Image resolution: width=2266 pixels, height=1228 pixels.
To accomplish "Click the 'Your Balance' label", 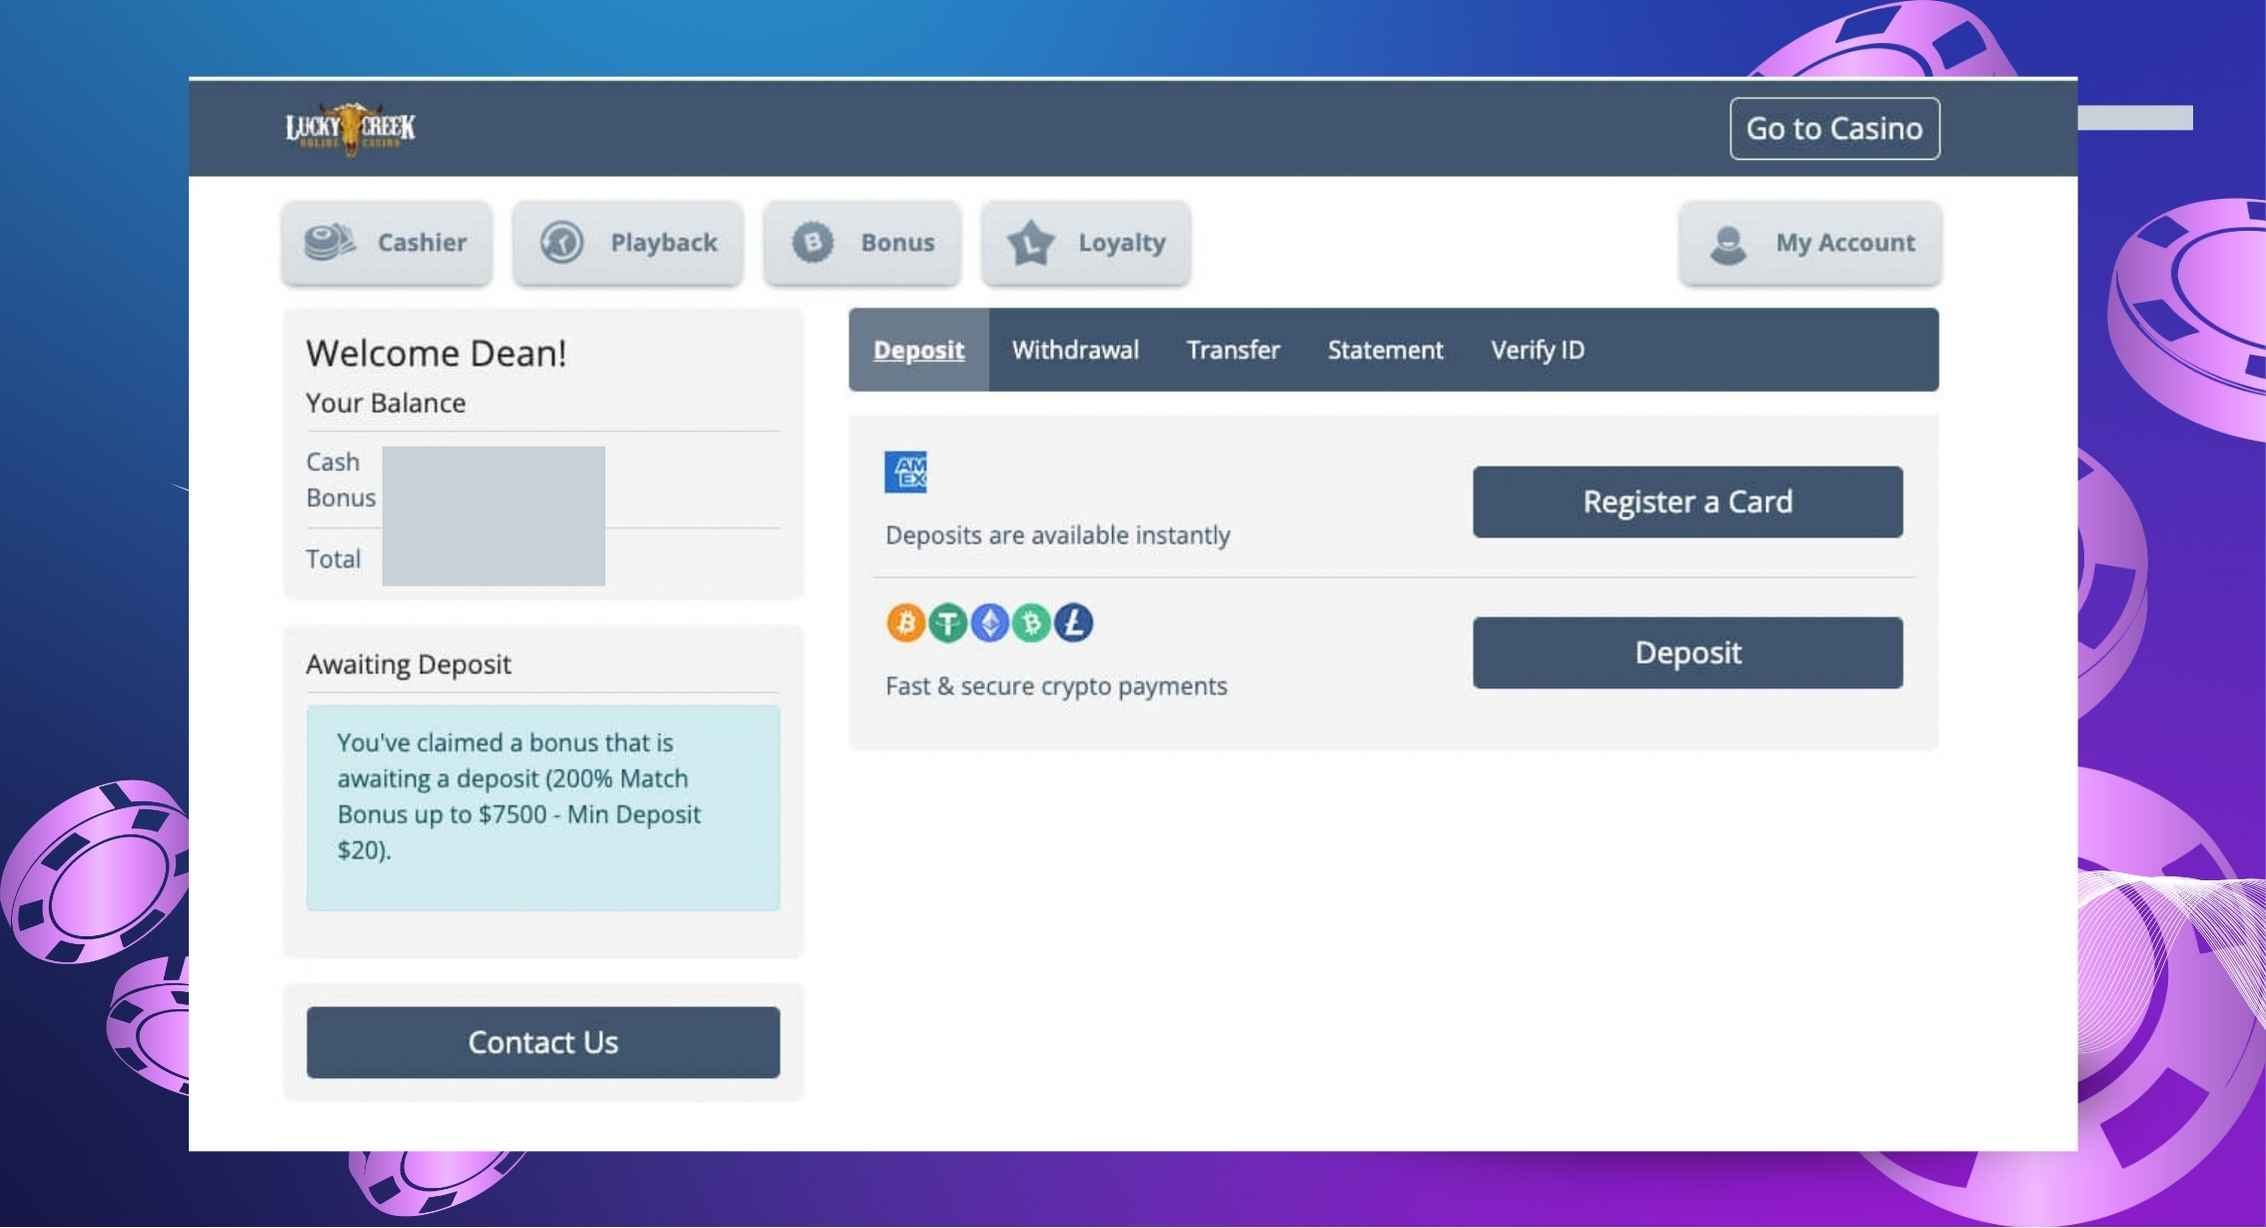I will point(386,403).
